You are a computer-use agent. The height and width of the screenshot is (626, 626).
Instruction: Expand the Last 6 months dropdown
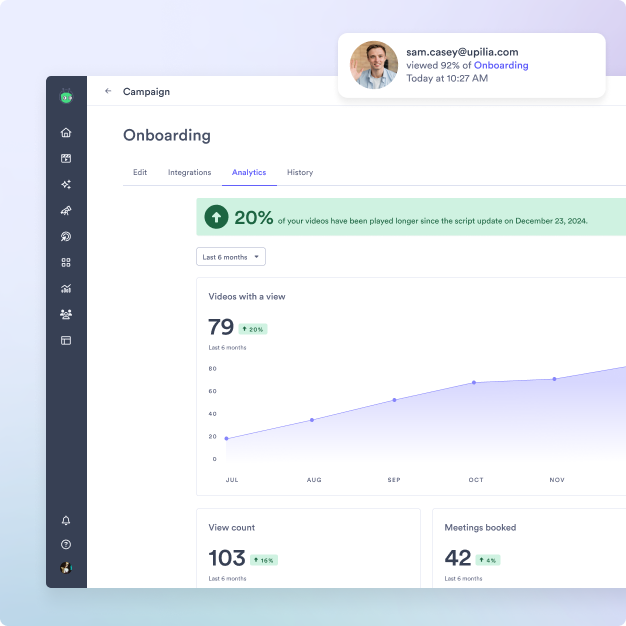click(231, 257)
